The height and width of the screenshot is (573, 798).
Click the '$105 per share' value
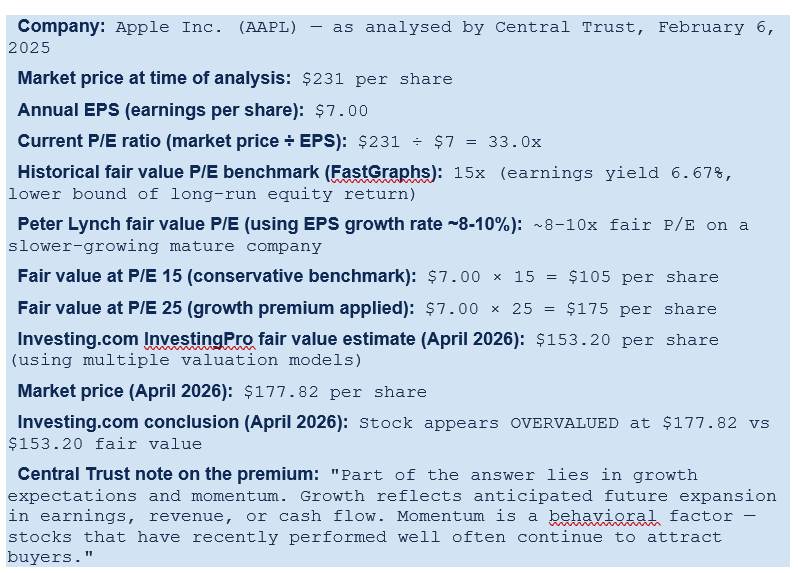click(x=643, y=277)
